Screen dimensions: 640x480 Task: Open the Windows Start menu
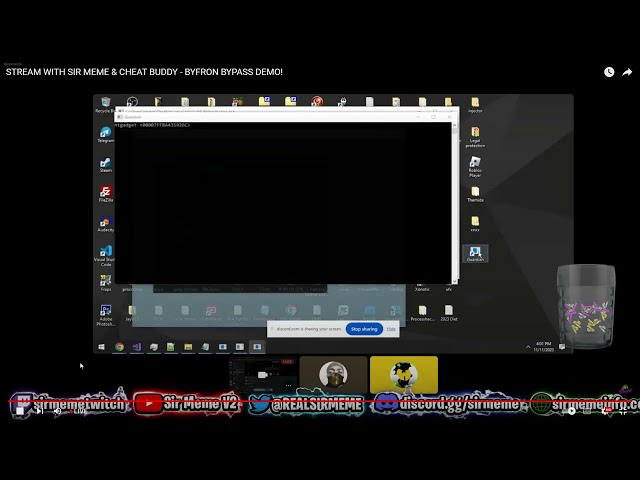[x=101, y=347]
